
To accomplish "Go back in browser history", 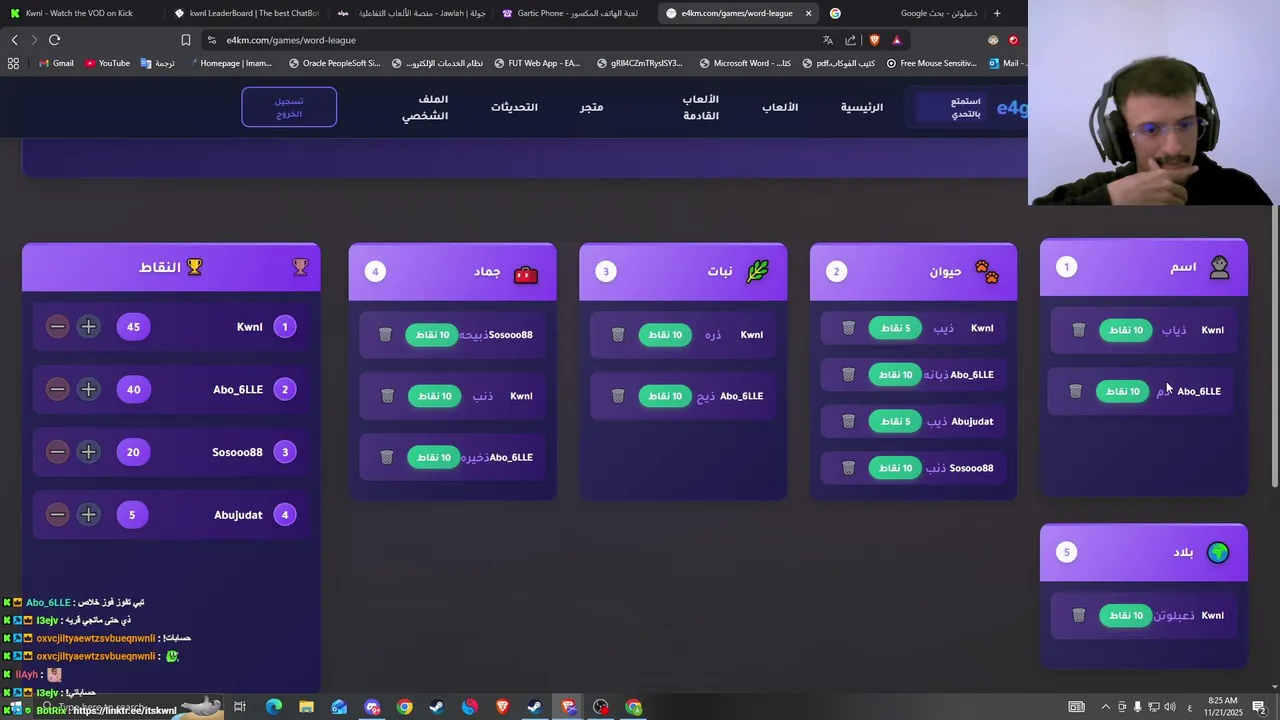I will click(14, 40).
